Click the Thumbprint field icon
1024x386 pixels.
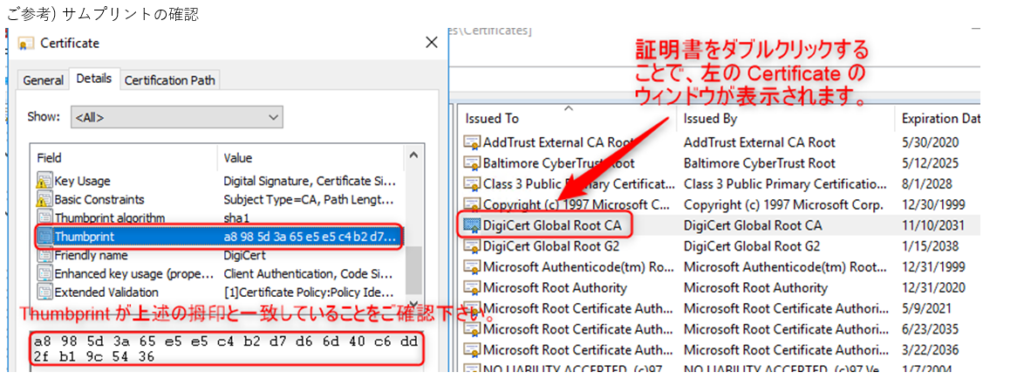[44, 236]
